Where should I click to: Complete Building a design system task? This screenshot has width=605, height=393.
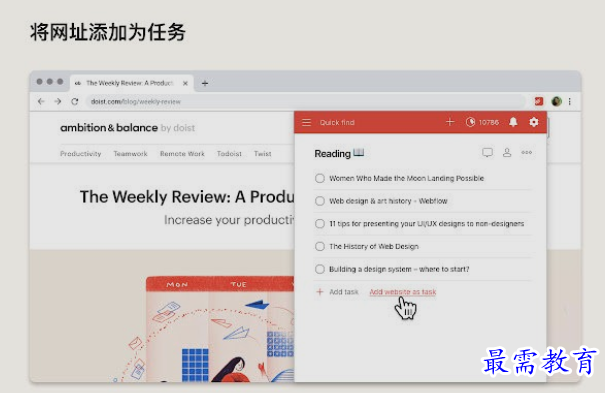319,269
